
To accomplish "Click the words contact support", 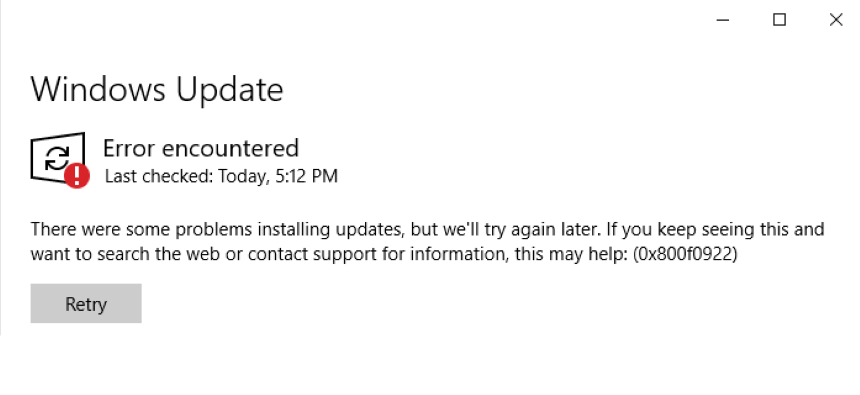I will tap(309, 255).
